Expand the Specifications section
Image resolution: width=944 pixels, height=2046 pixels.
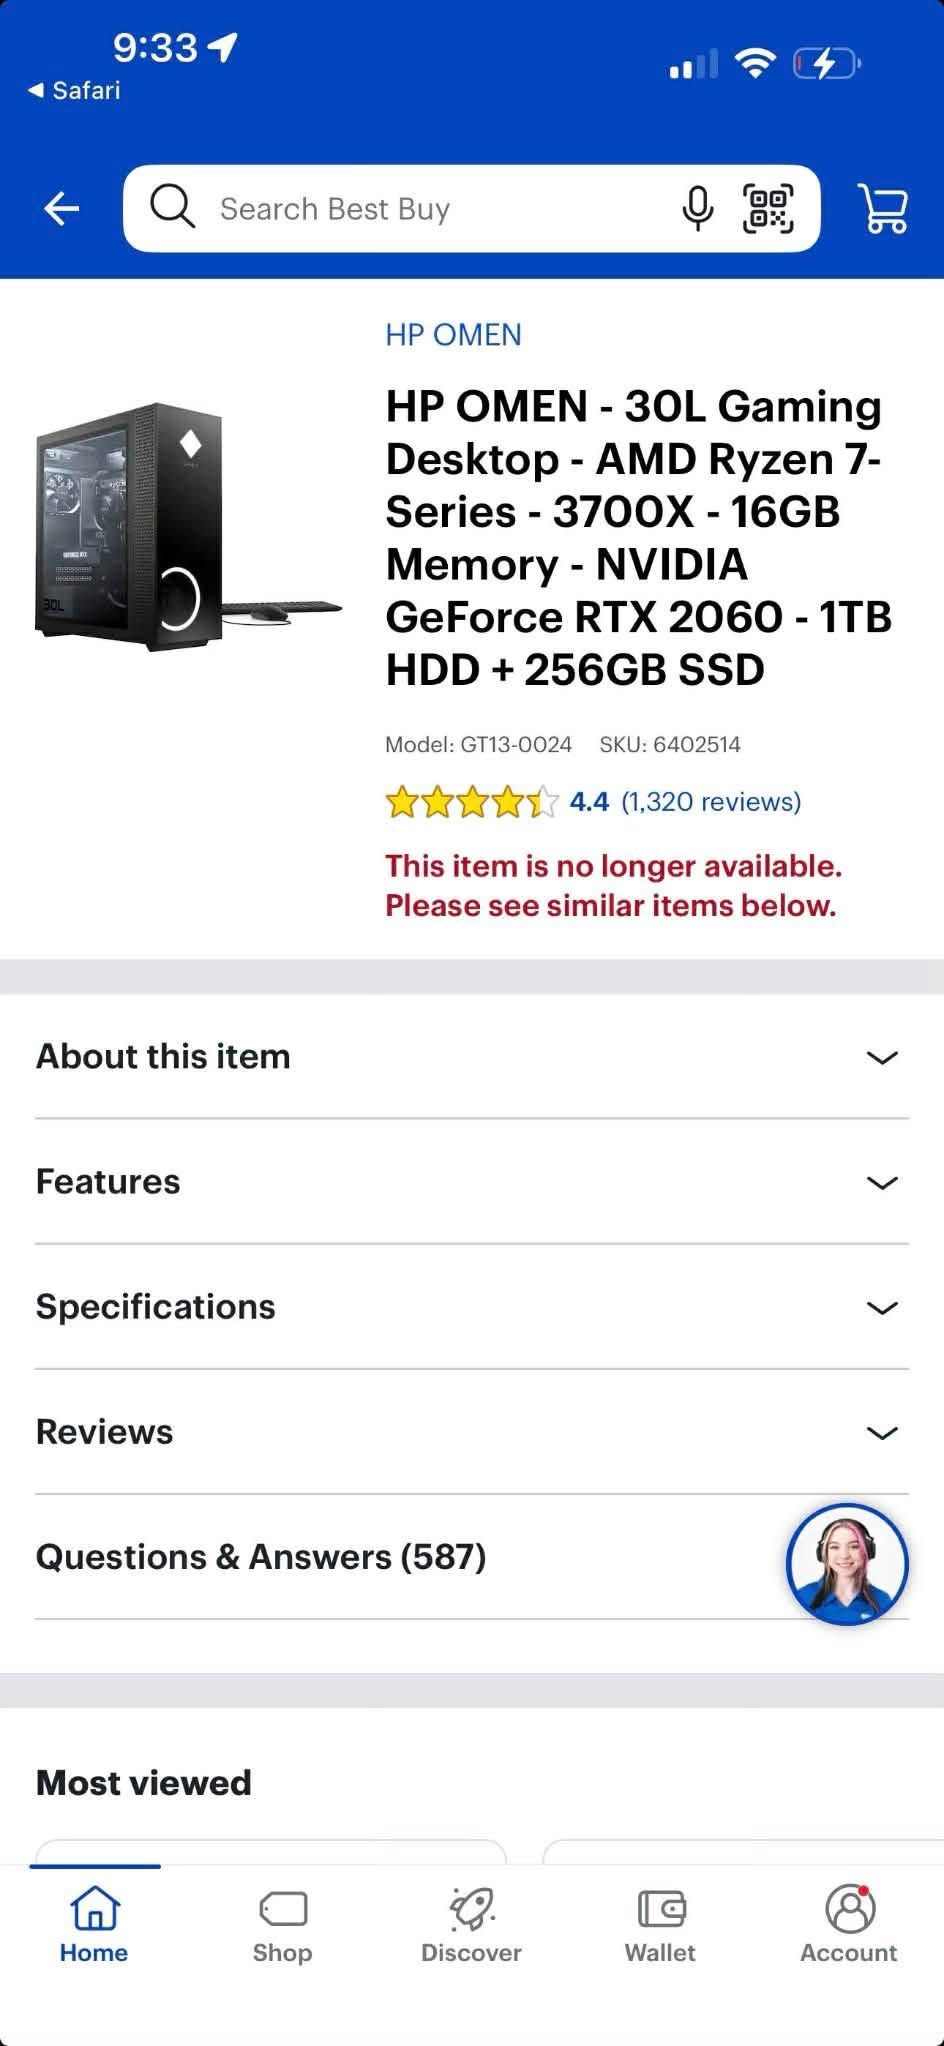coord(472,1307)
